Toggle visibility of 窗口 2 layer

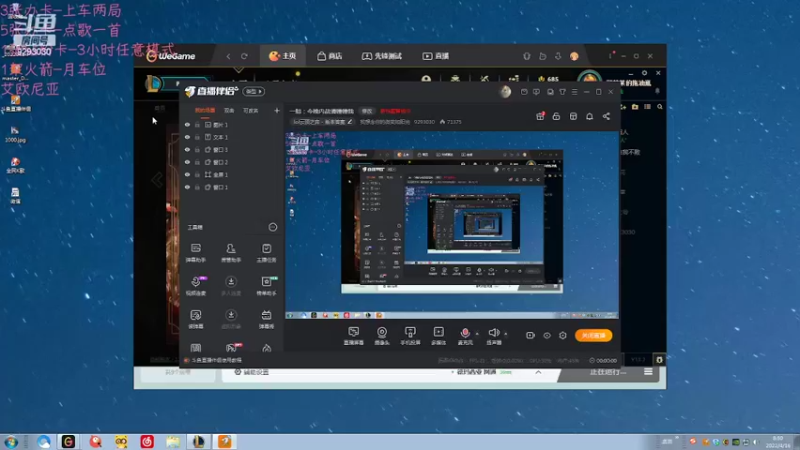point(187,162)
